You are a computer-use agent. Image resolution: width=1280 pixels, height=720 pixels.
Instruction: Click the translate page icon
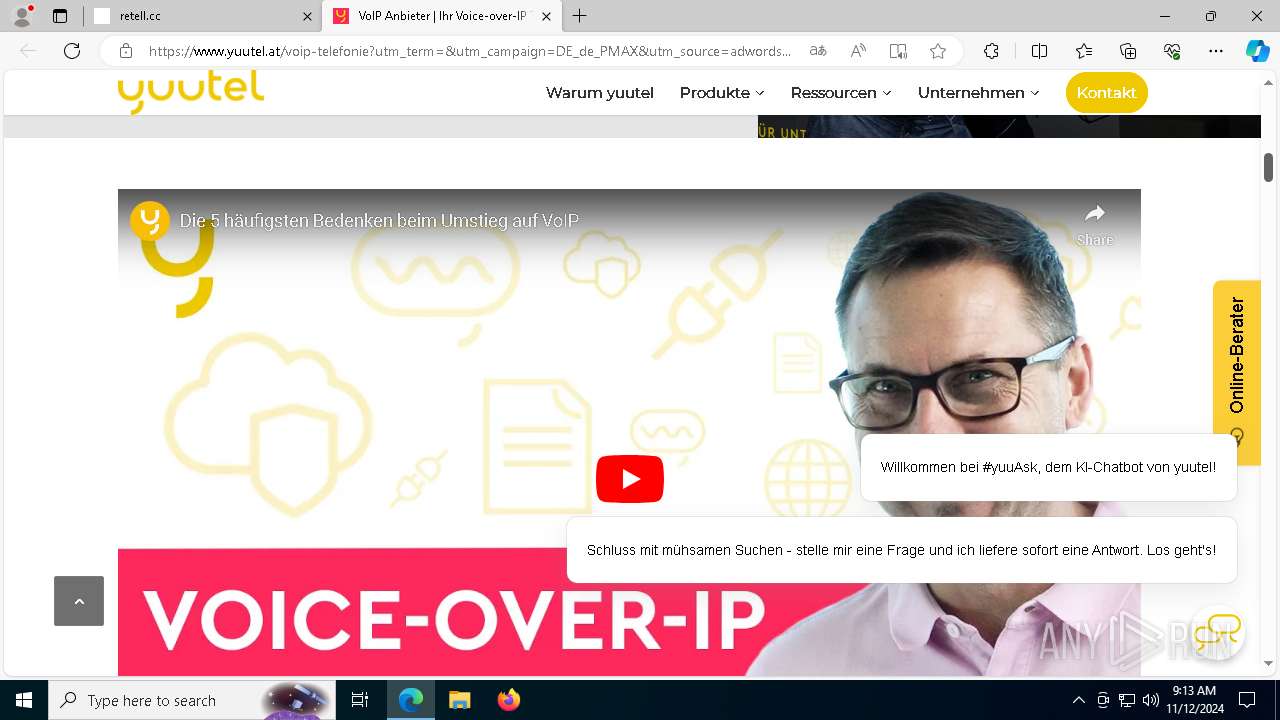(818, 51)
